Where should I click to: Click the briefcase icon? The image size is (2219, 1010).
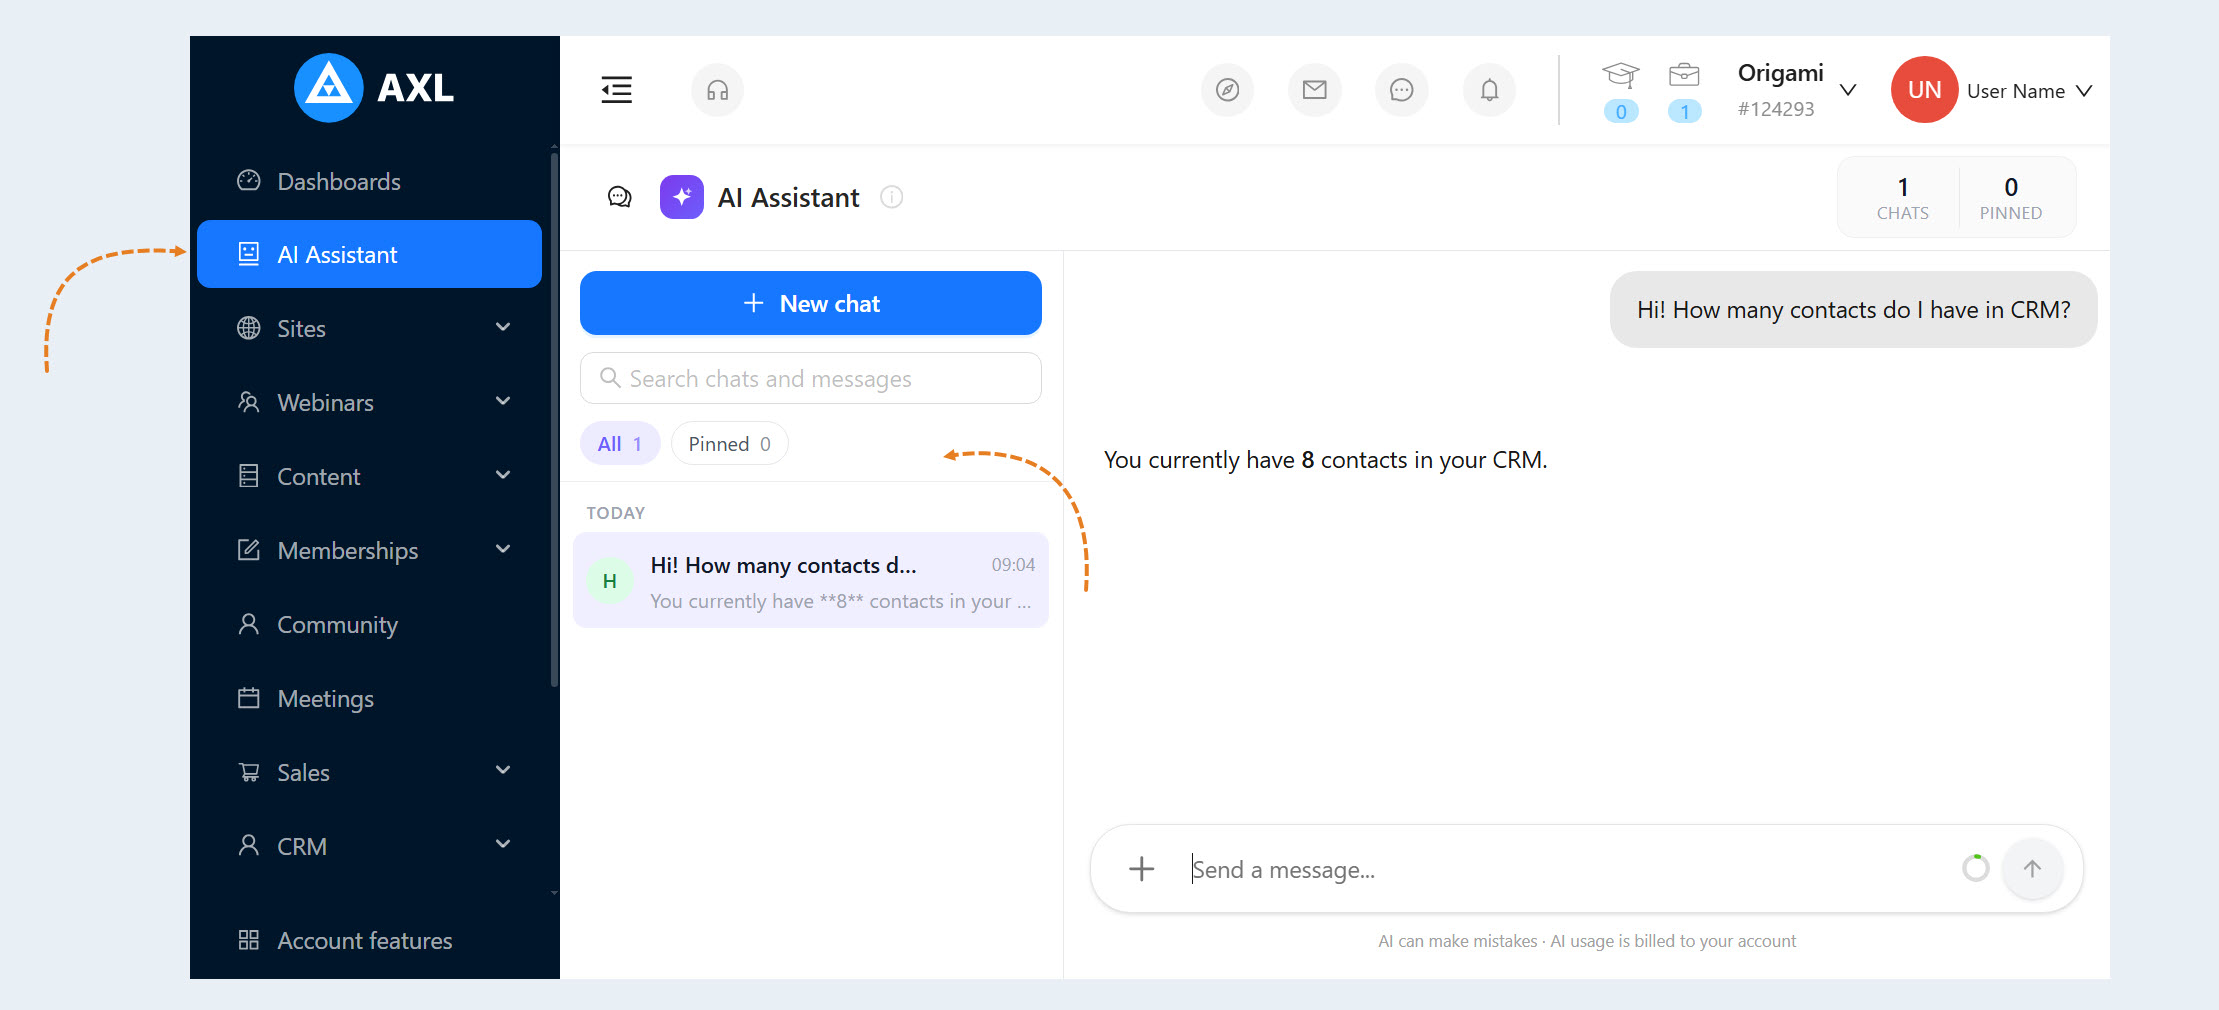(1684, 75)
